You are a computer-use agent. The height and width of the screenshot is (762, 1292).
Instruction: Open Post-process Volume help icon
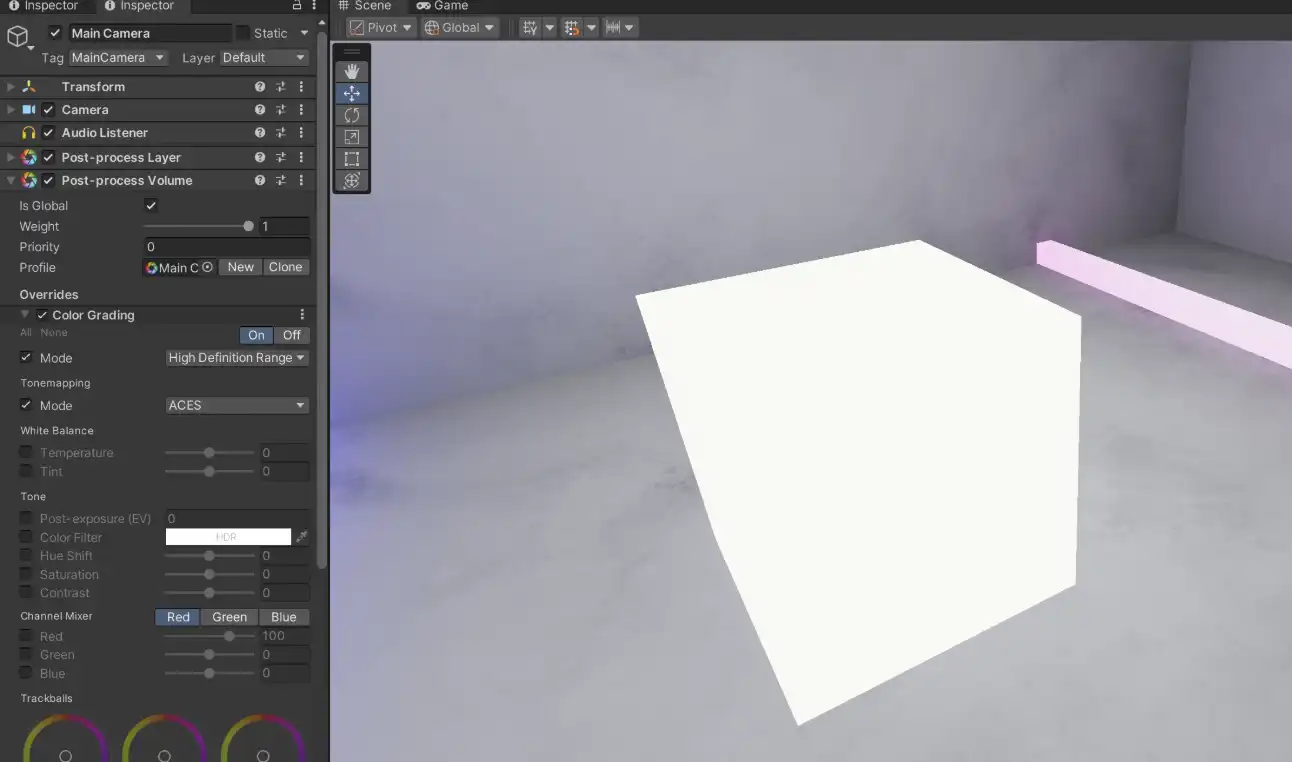click(x=260, y=181)
